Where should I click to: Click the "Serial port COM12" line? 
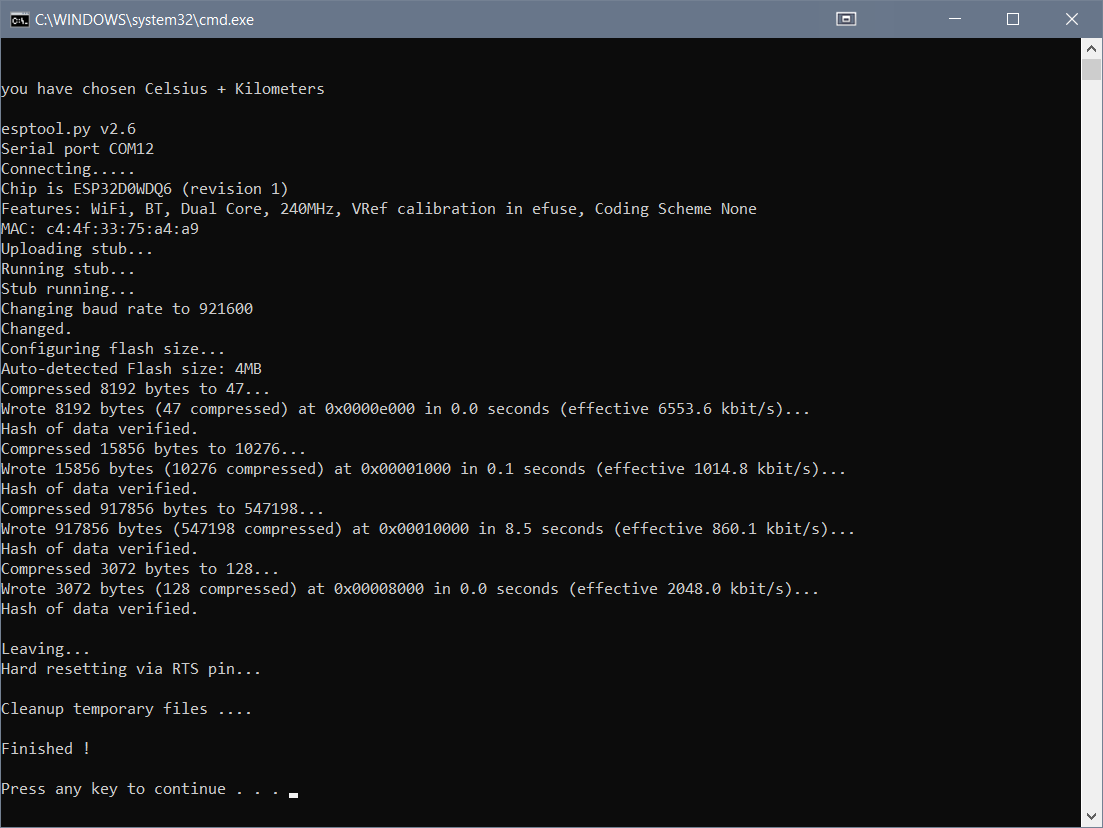(x=77, y=149)
